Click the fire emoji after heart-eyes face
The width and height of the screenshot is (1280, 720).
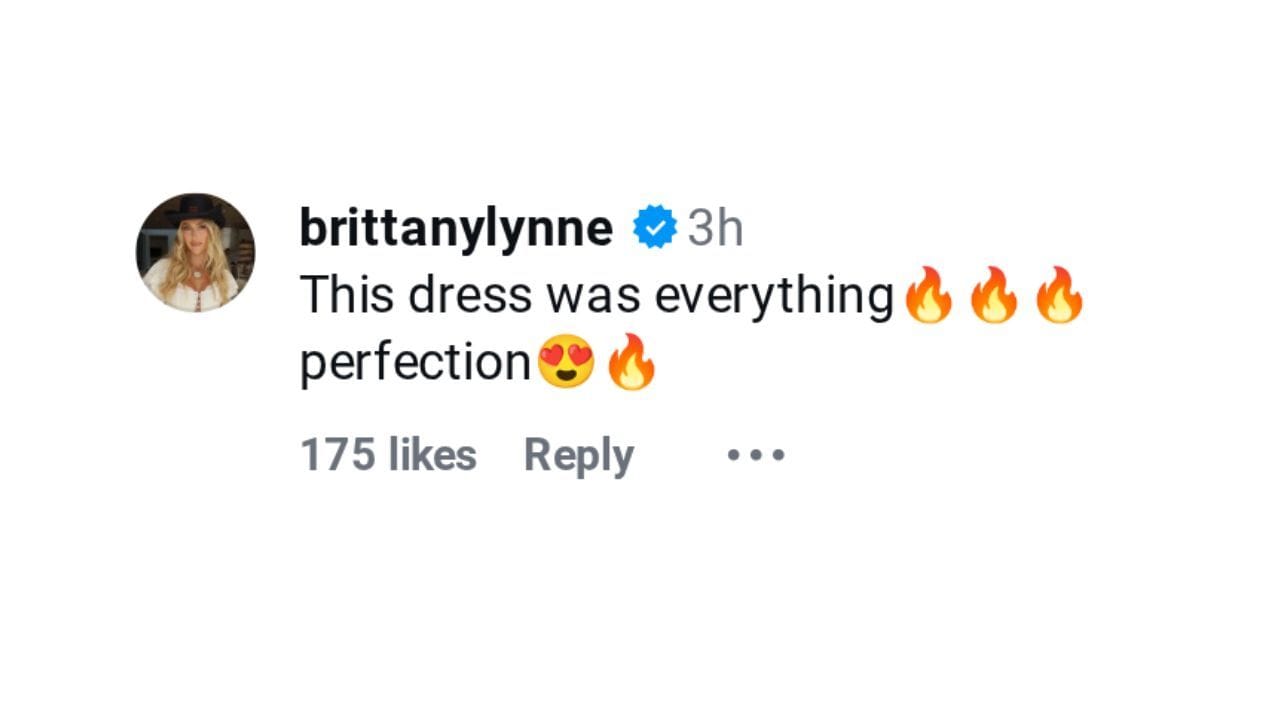click(632, 362)
